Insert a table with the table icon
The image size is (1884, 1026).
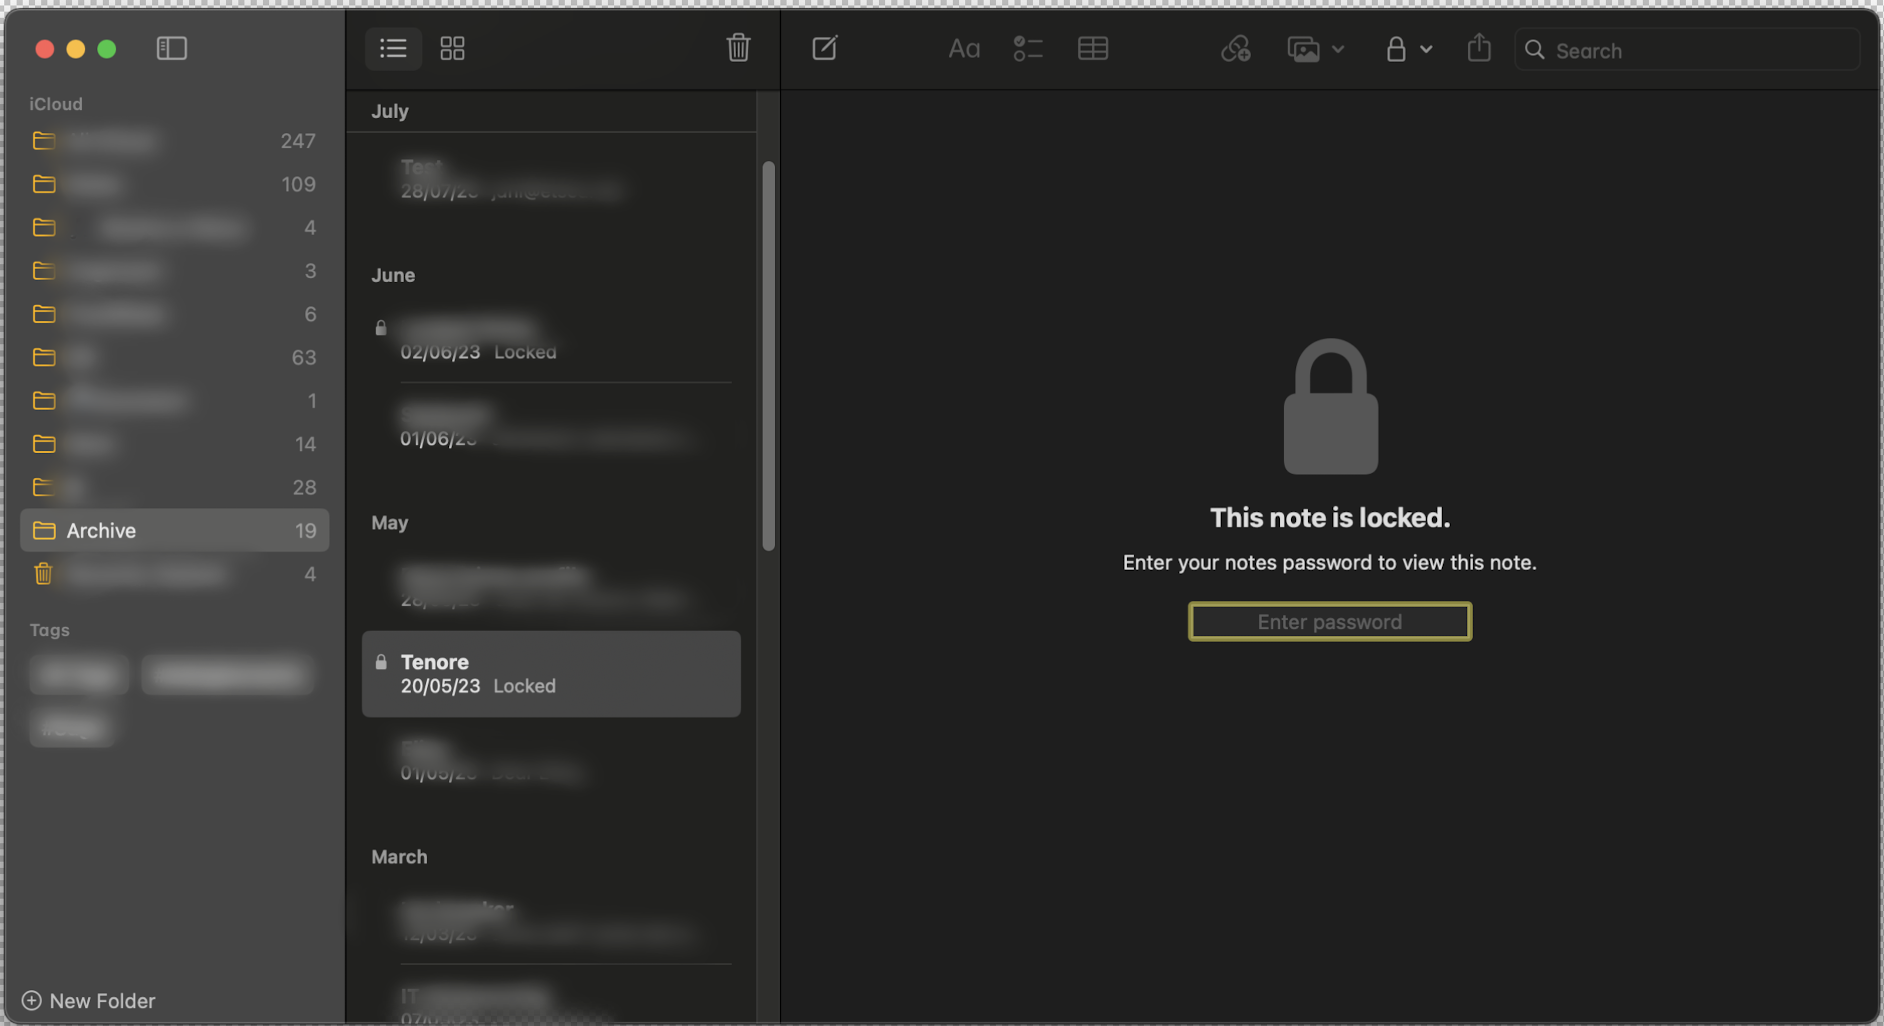click(1093, 49)
